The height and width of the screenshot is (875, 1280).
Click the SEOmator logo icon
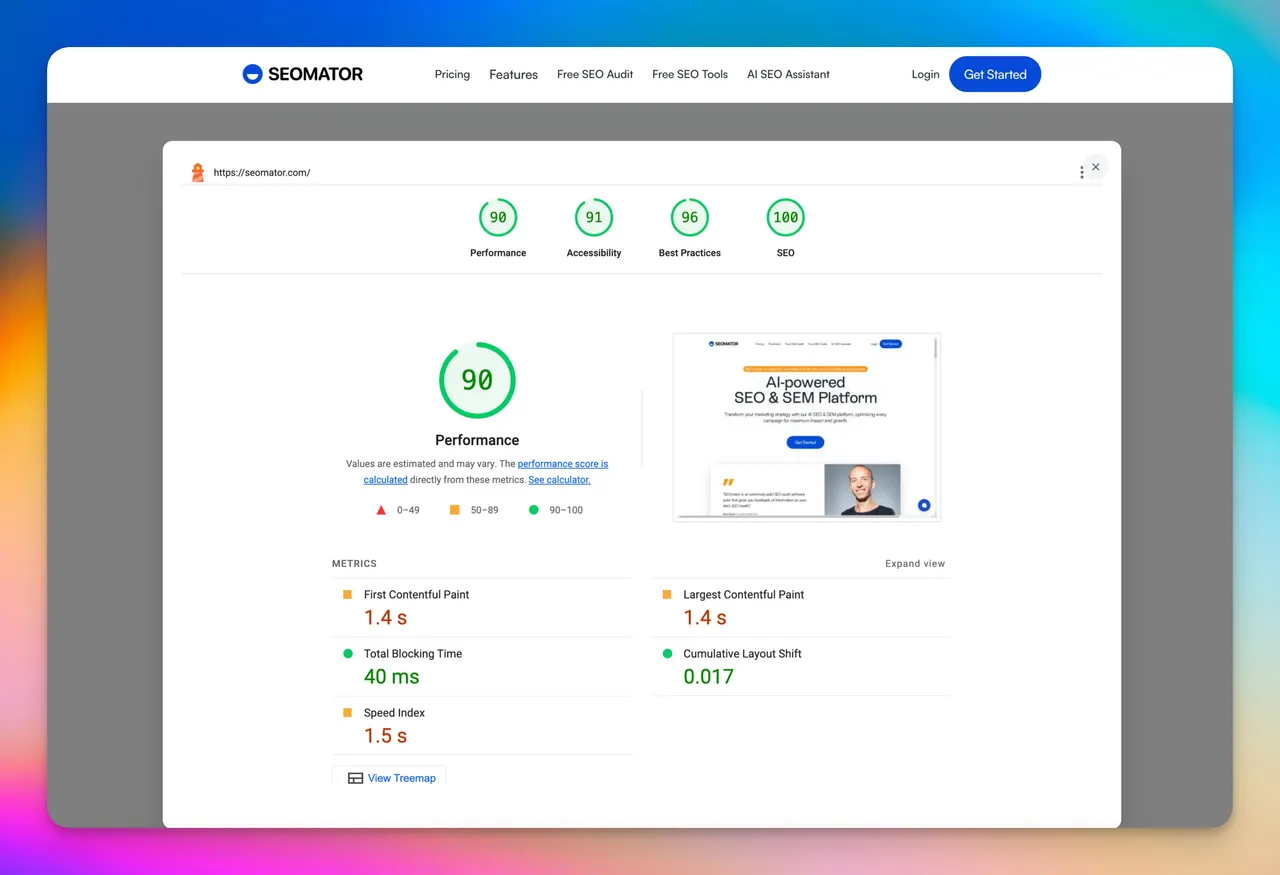[252, 74]
